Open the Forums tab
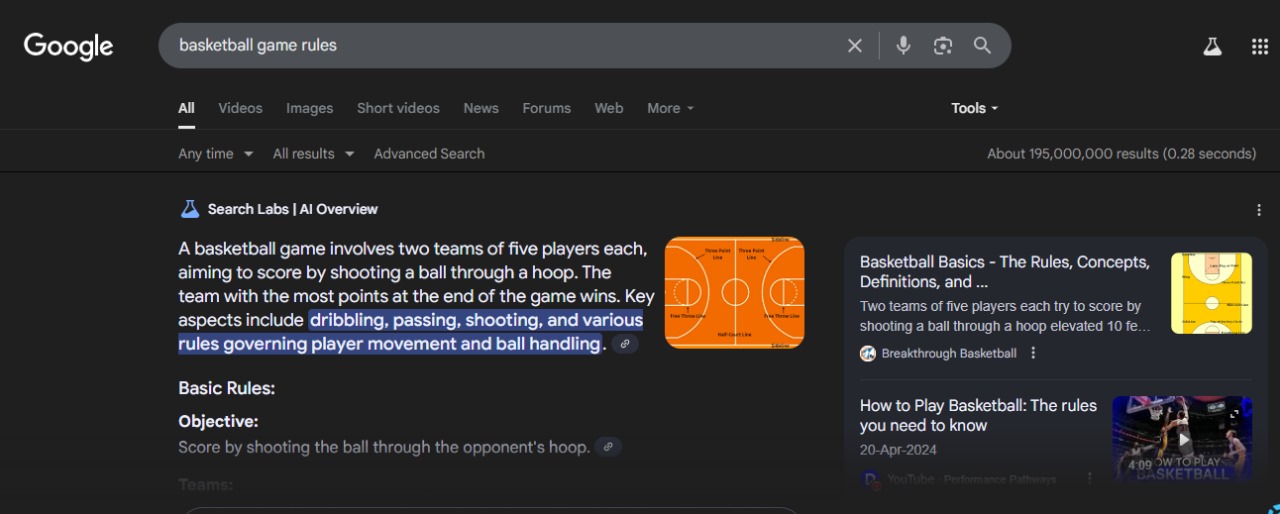 546,108
